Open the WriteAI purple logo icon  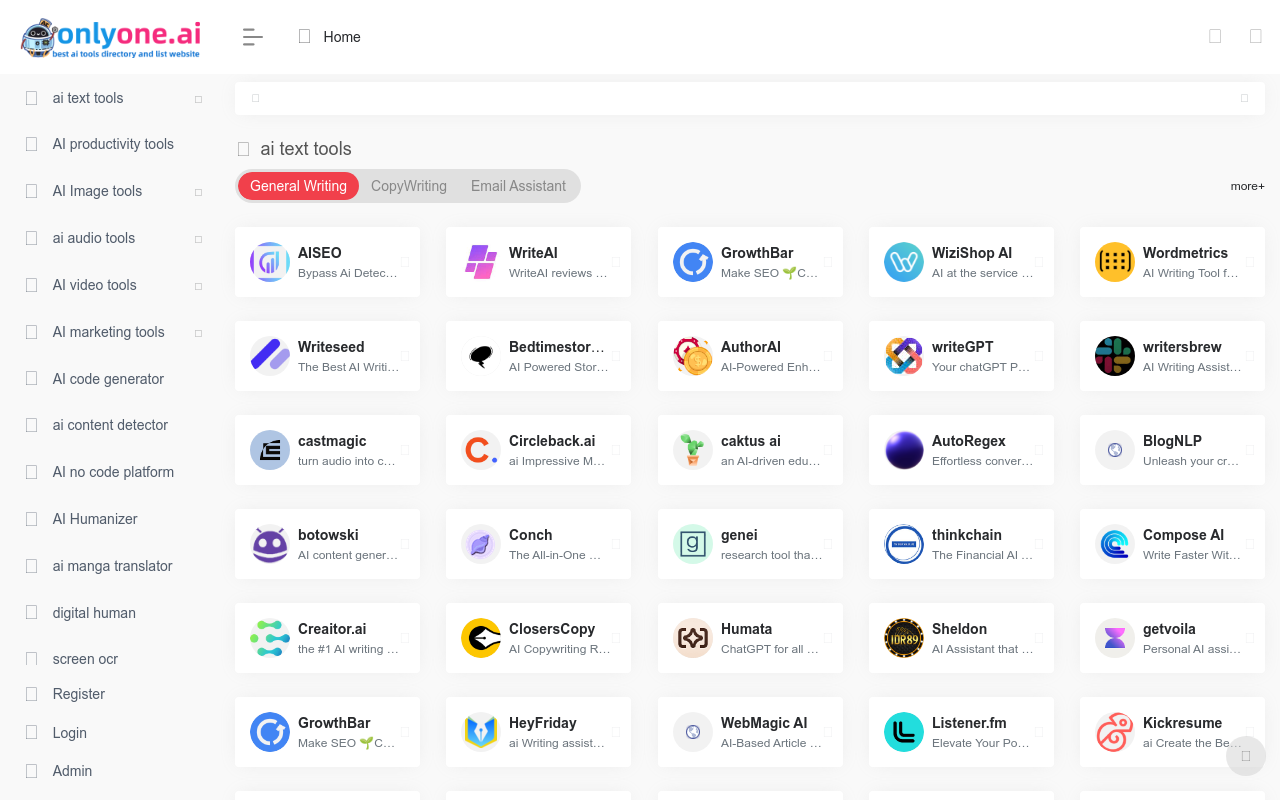(x=481, y=262)
